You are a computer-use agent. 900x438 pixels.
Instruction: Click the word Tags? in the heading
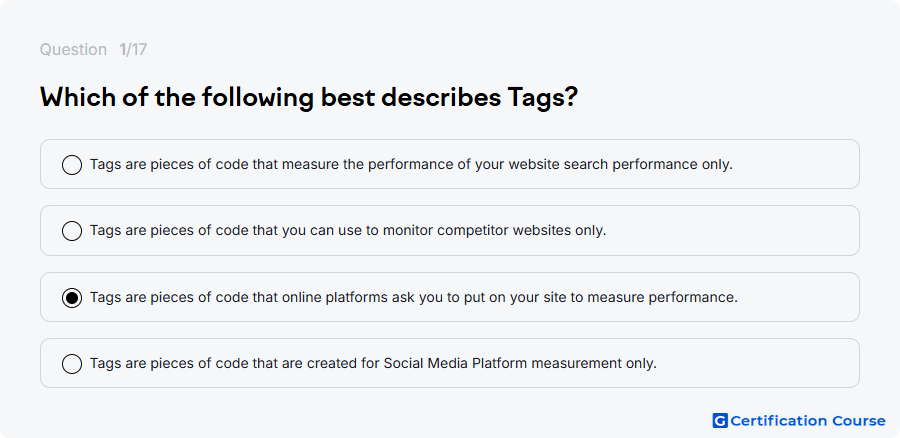point(542,98)
